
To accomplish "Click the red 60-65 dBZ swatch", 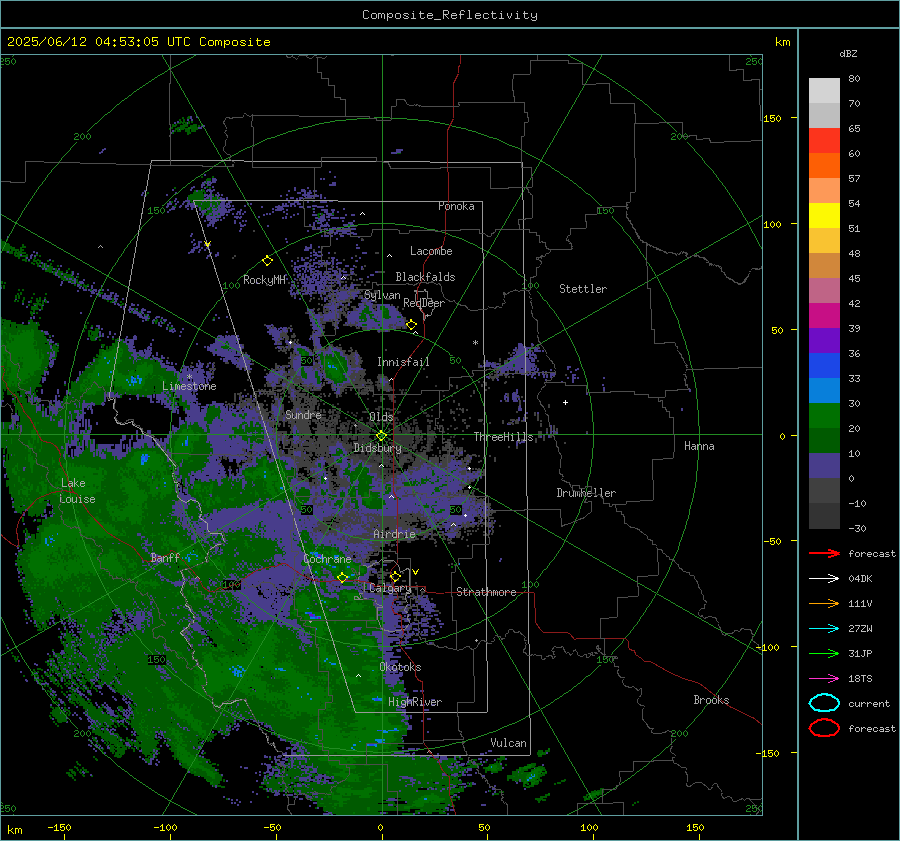I will 824,141.
